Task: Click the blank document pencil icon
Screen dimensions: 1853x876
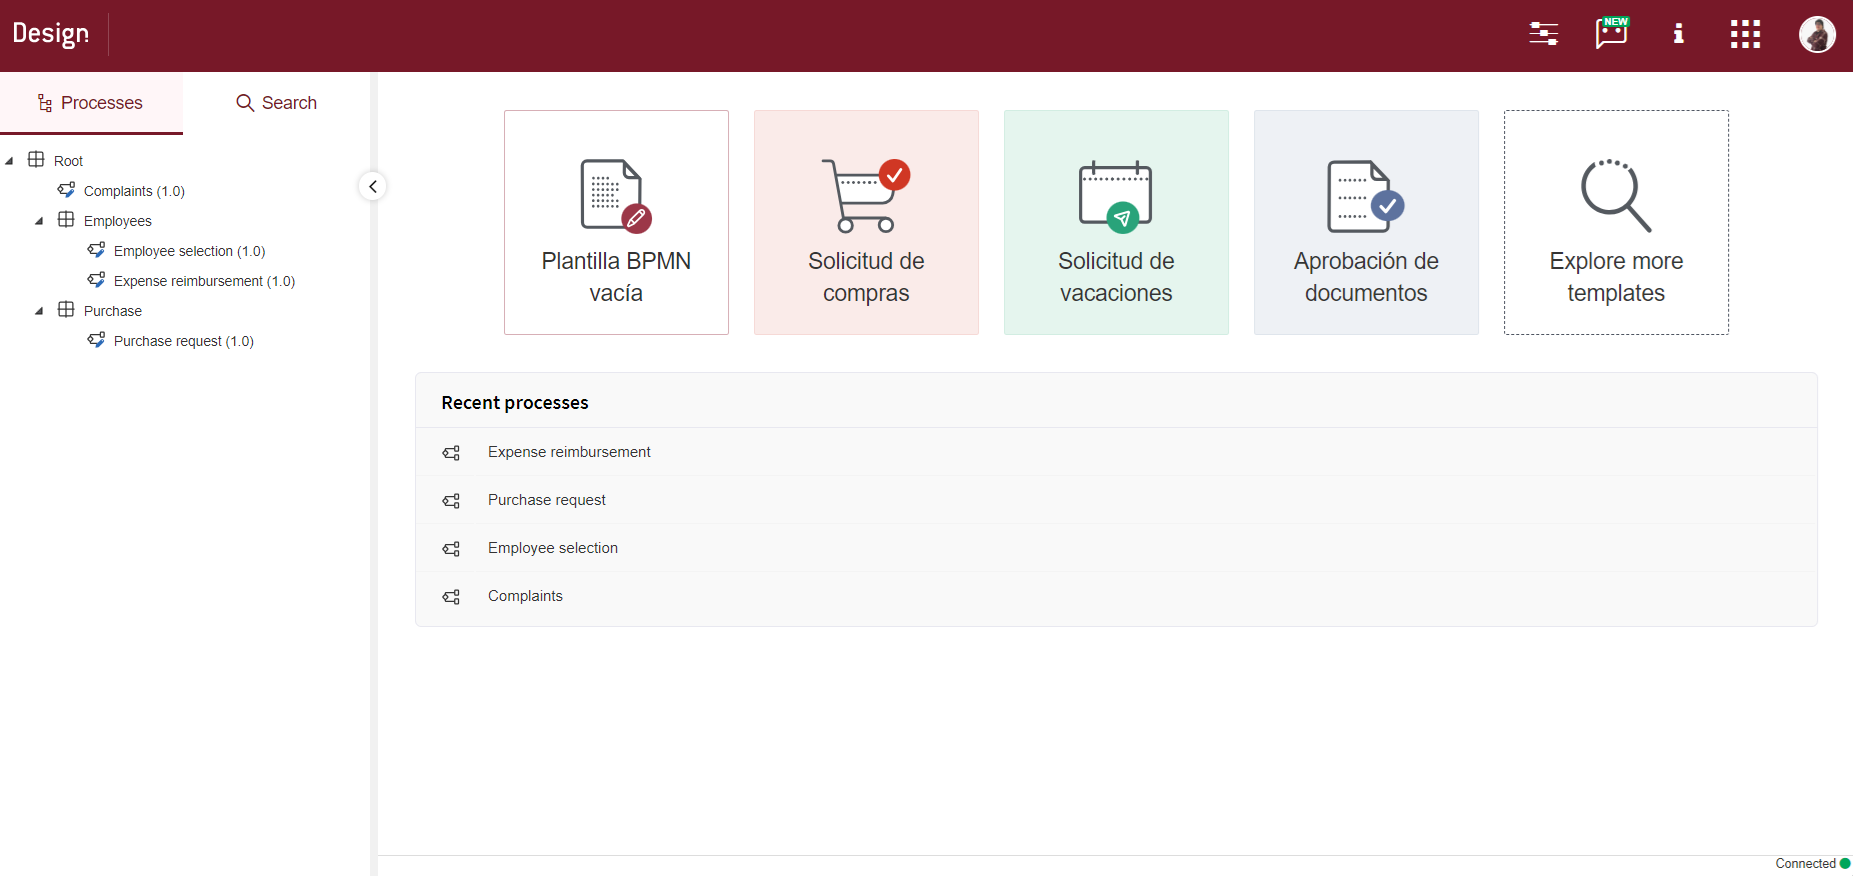Action: point(616,195)
